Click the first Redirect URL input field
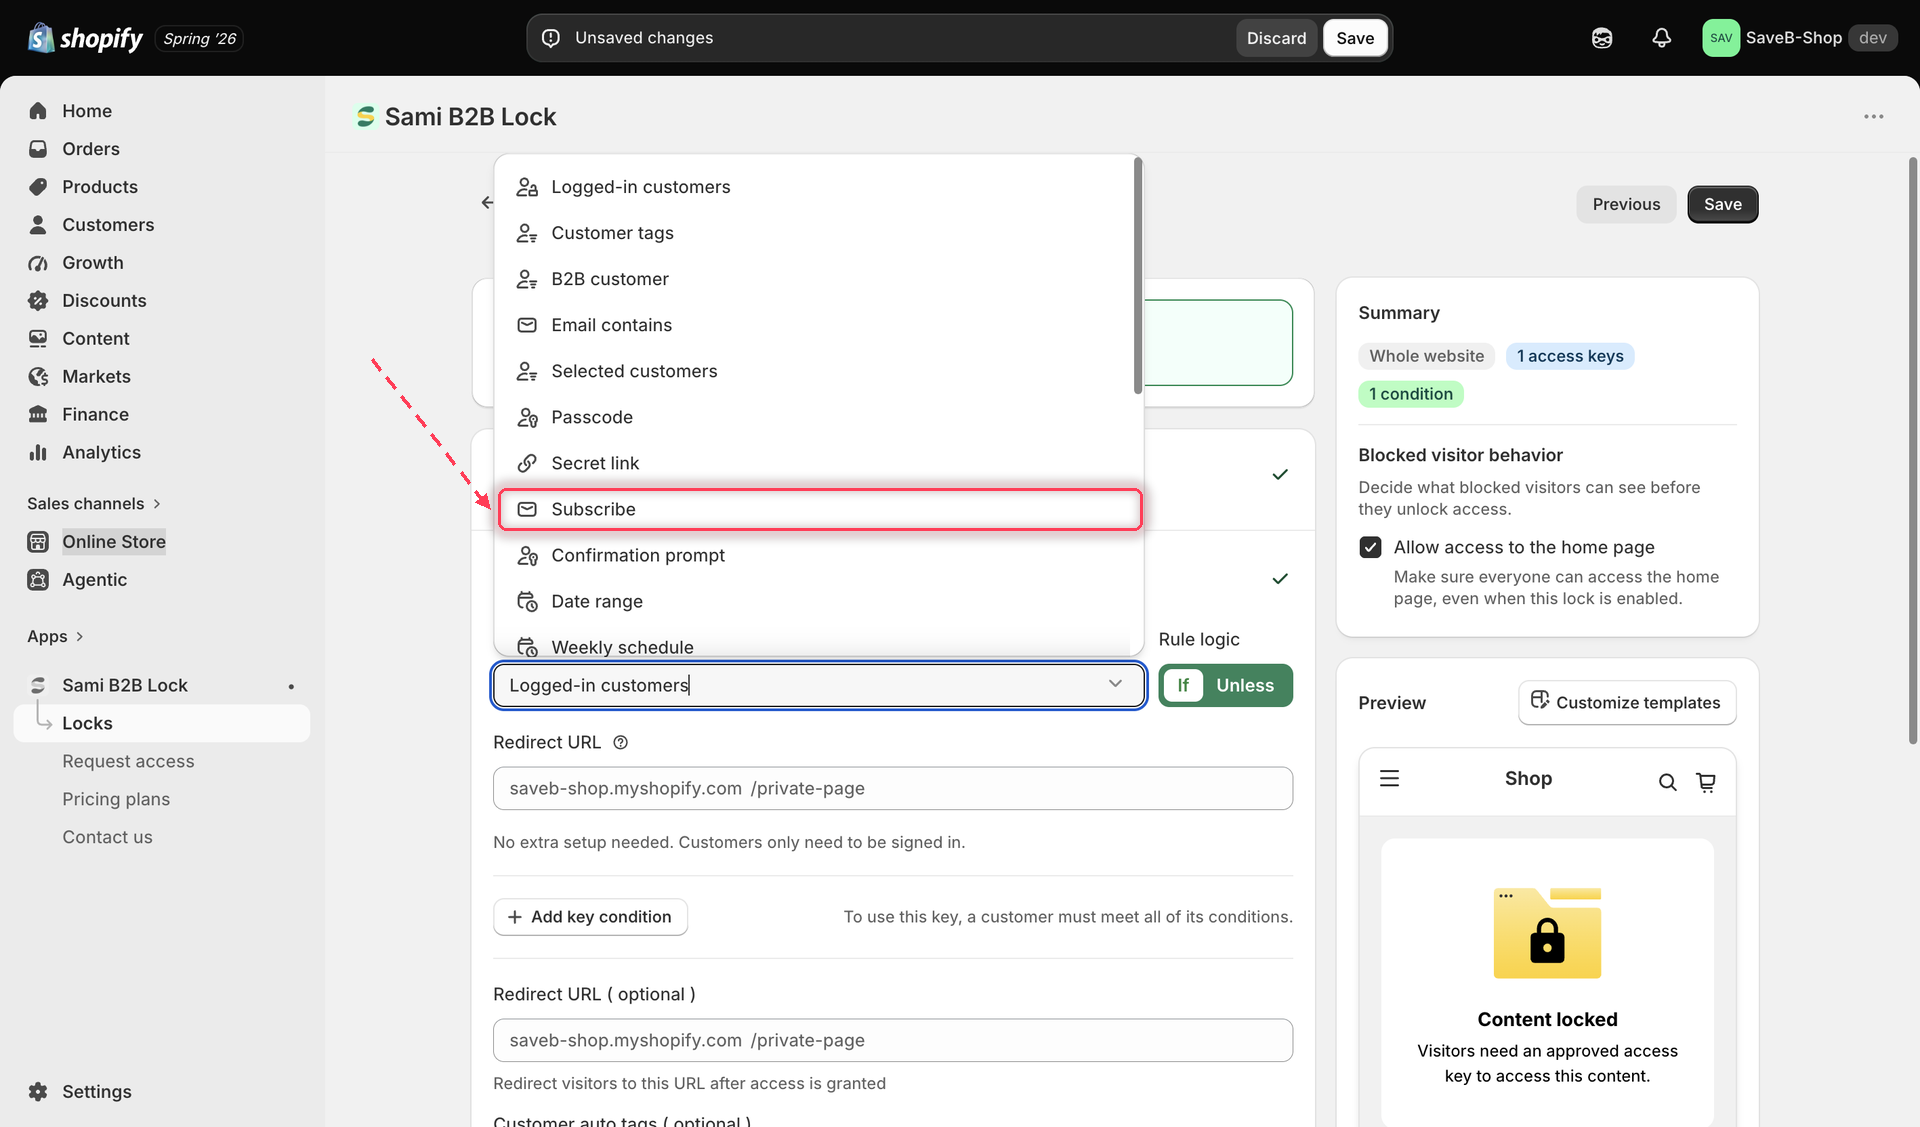The width and height of the screenshot is (1920, 1127). pos(893,788)
